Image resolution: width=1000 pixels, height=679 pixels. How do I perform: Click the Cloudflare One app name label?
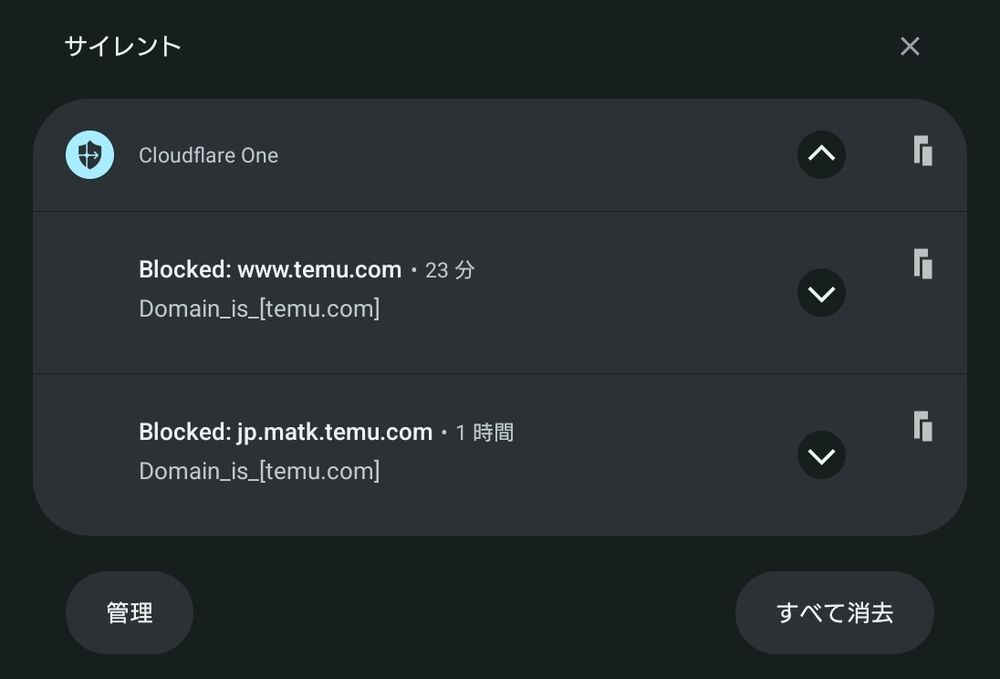pyautogui.click(x=208, y=155)
